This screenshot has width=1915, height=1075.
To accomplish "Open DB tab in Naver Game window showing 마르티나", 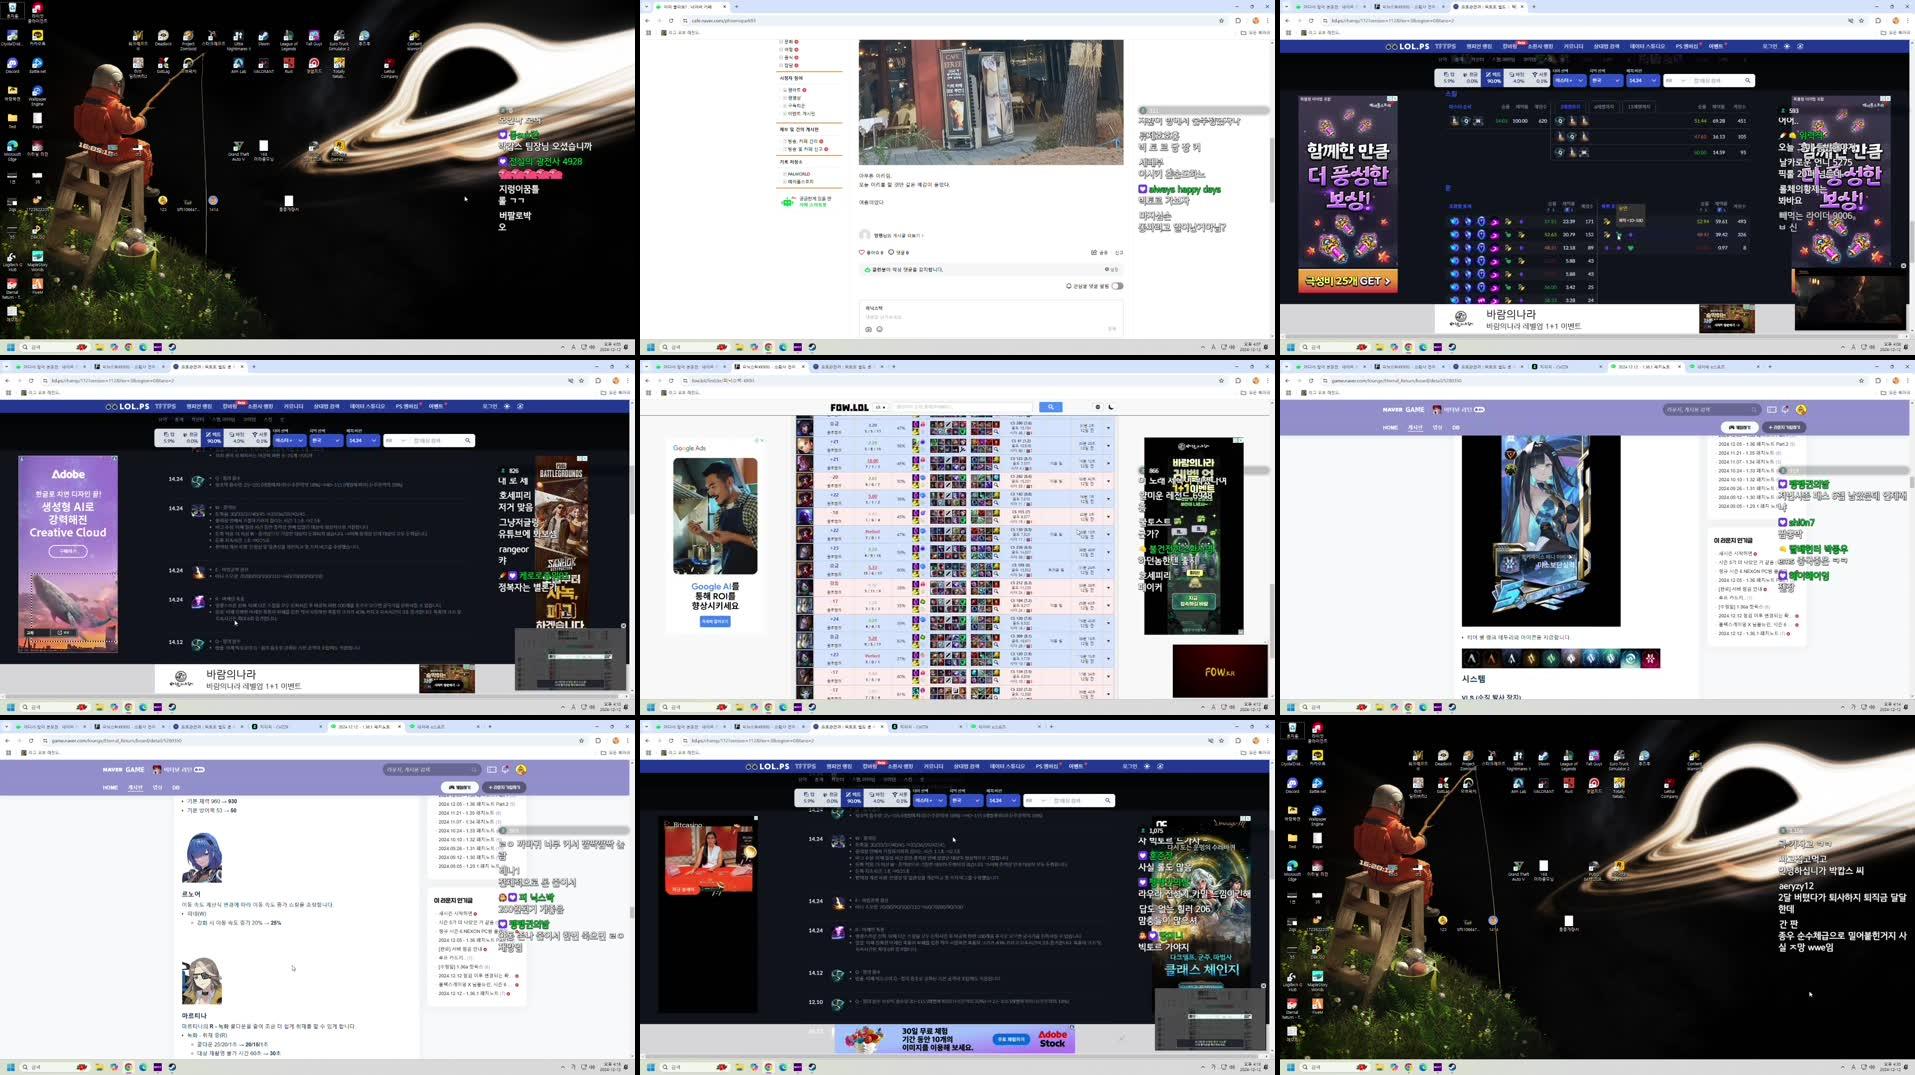I will [176, 787].
